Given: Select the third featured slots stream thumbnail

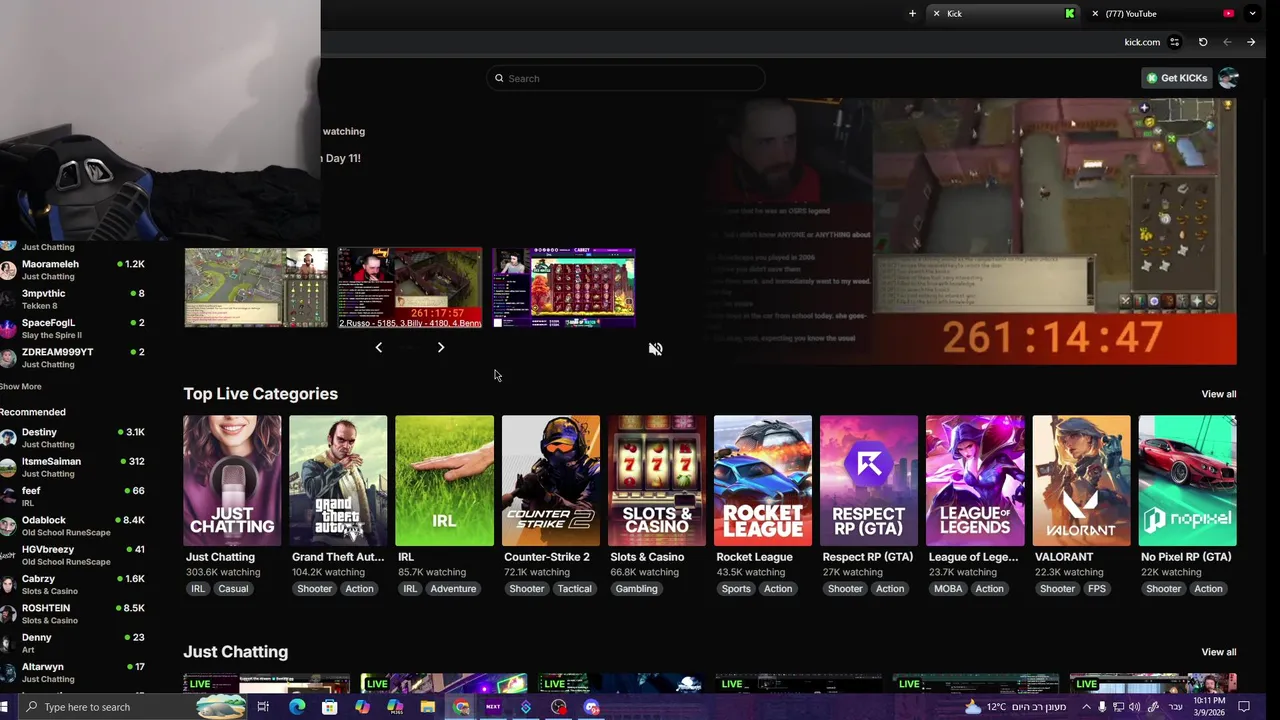Looking at the screenshot, I should point(563,288).
